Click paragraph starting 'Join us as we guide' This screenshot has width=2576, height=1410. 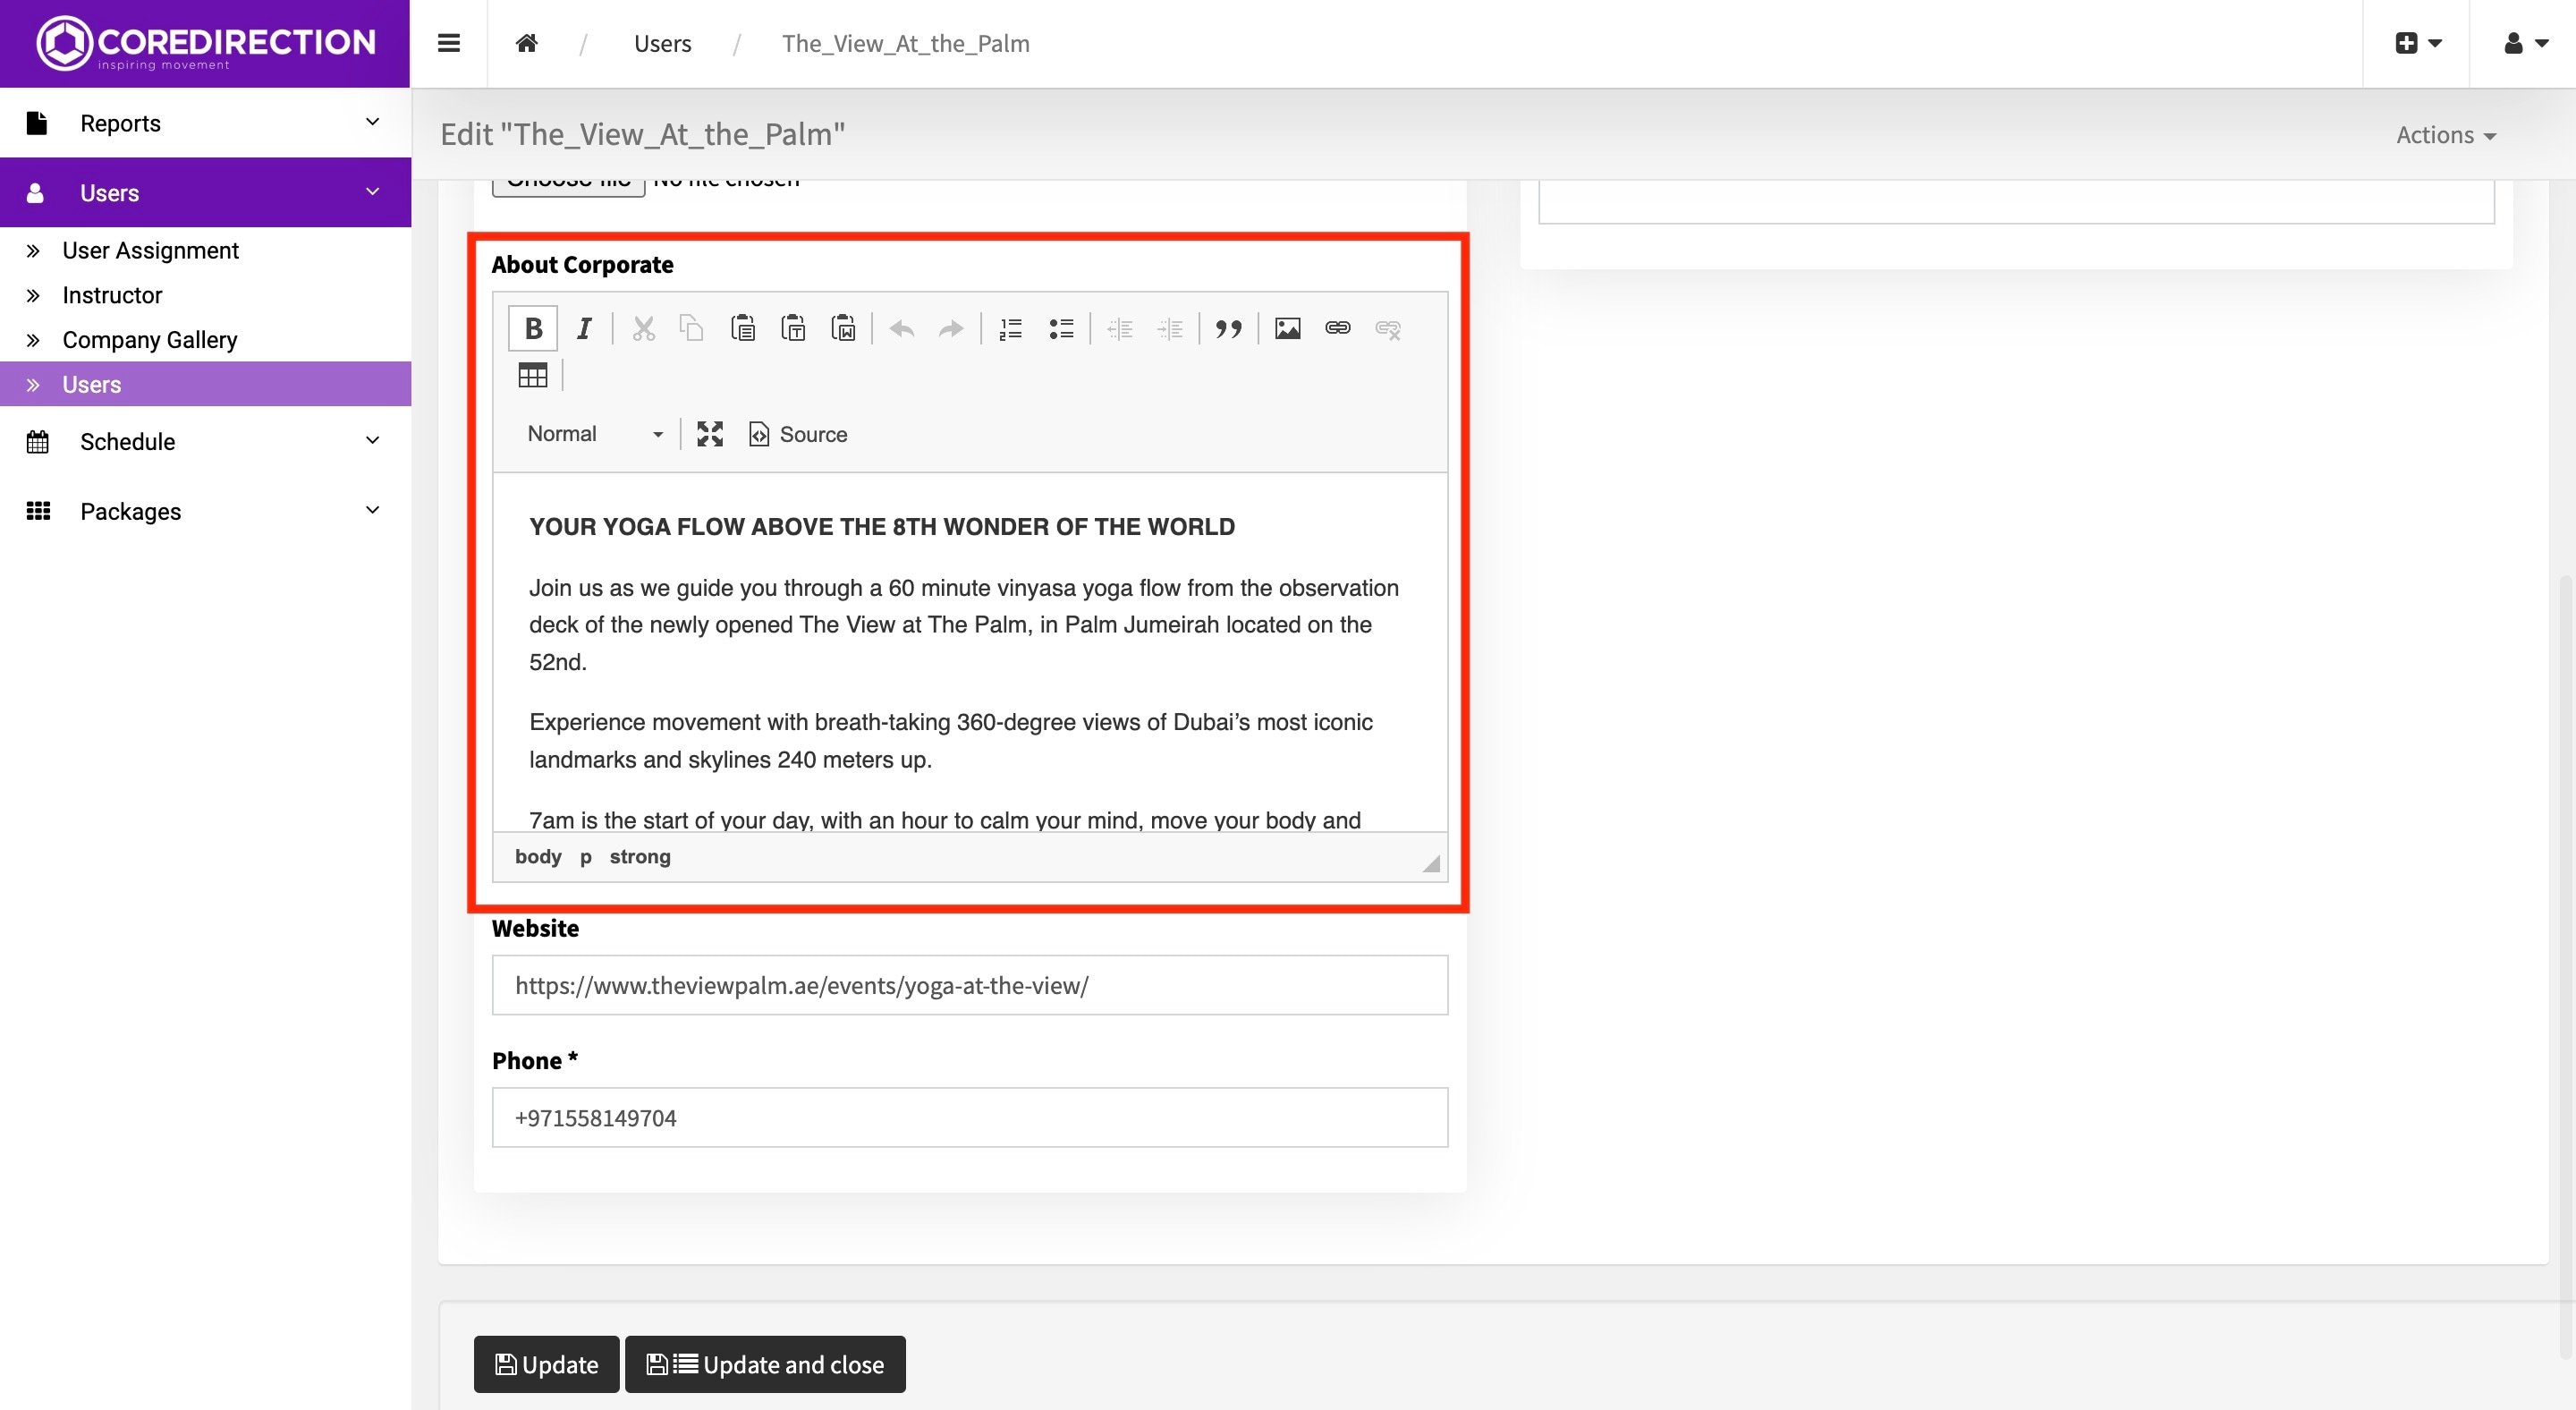[964, 625]
